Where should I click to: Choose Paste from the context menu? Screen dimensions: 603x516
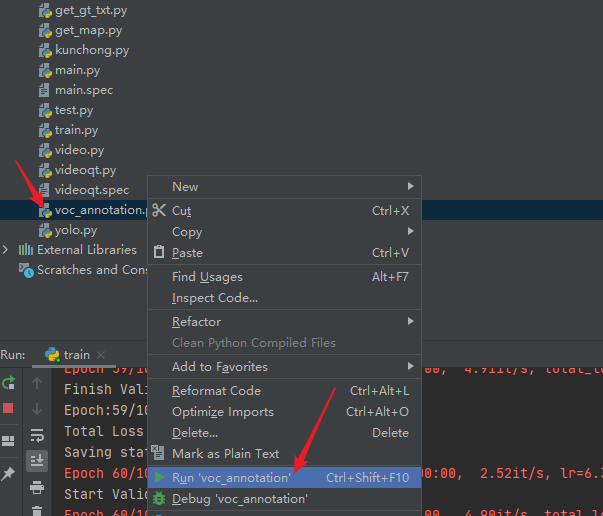tap(285, 253)
